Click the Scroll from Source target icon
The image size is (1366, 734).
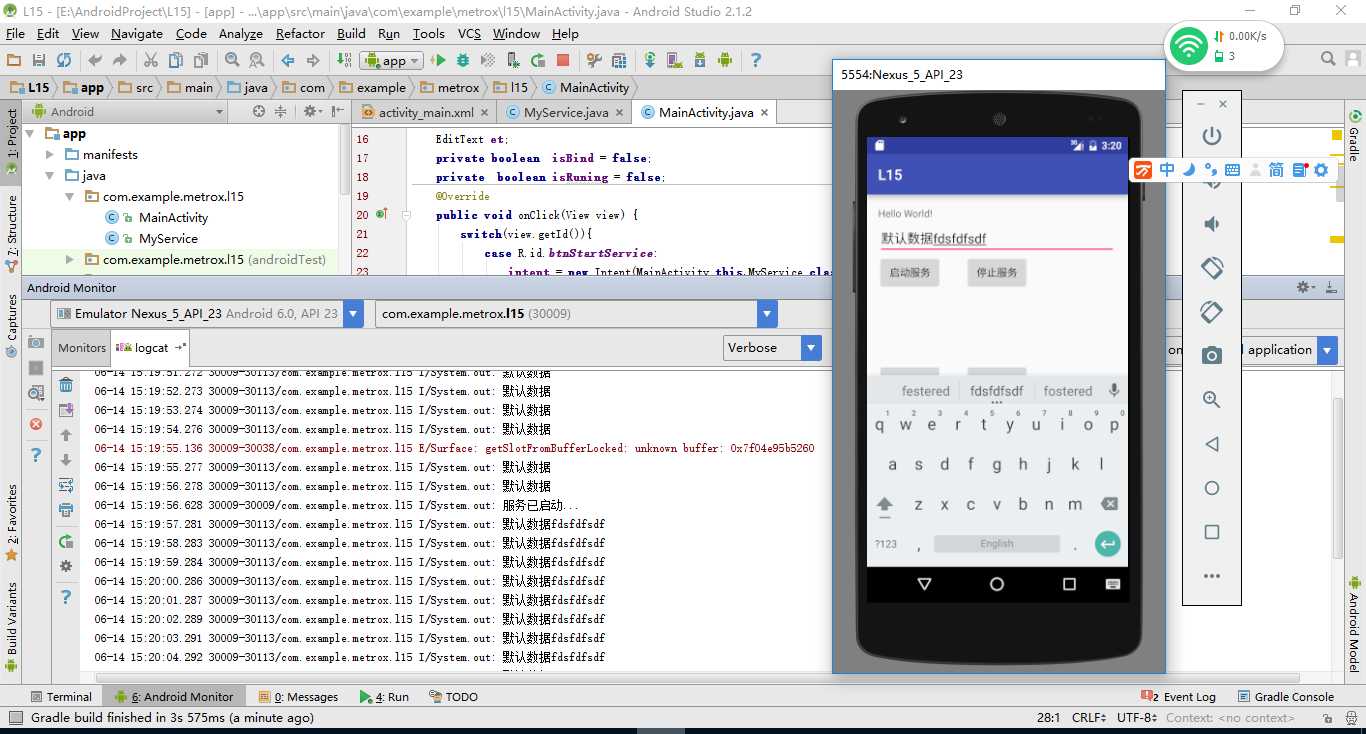259,112
